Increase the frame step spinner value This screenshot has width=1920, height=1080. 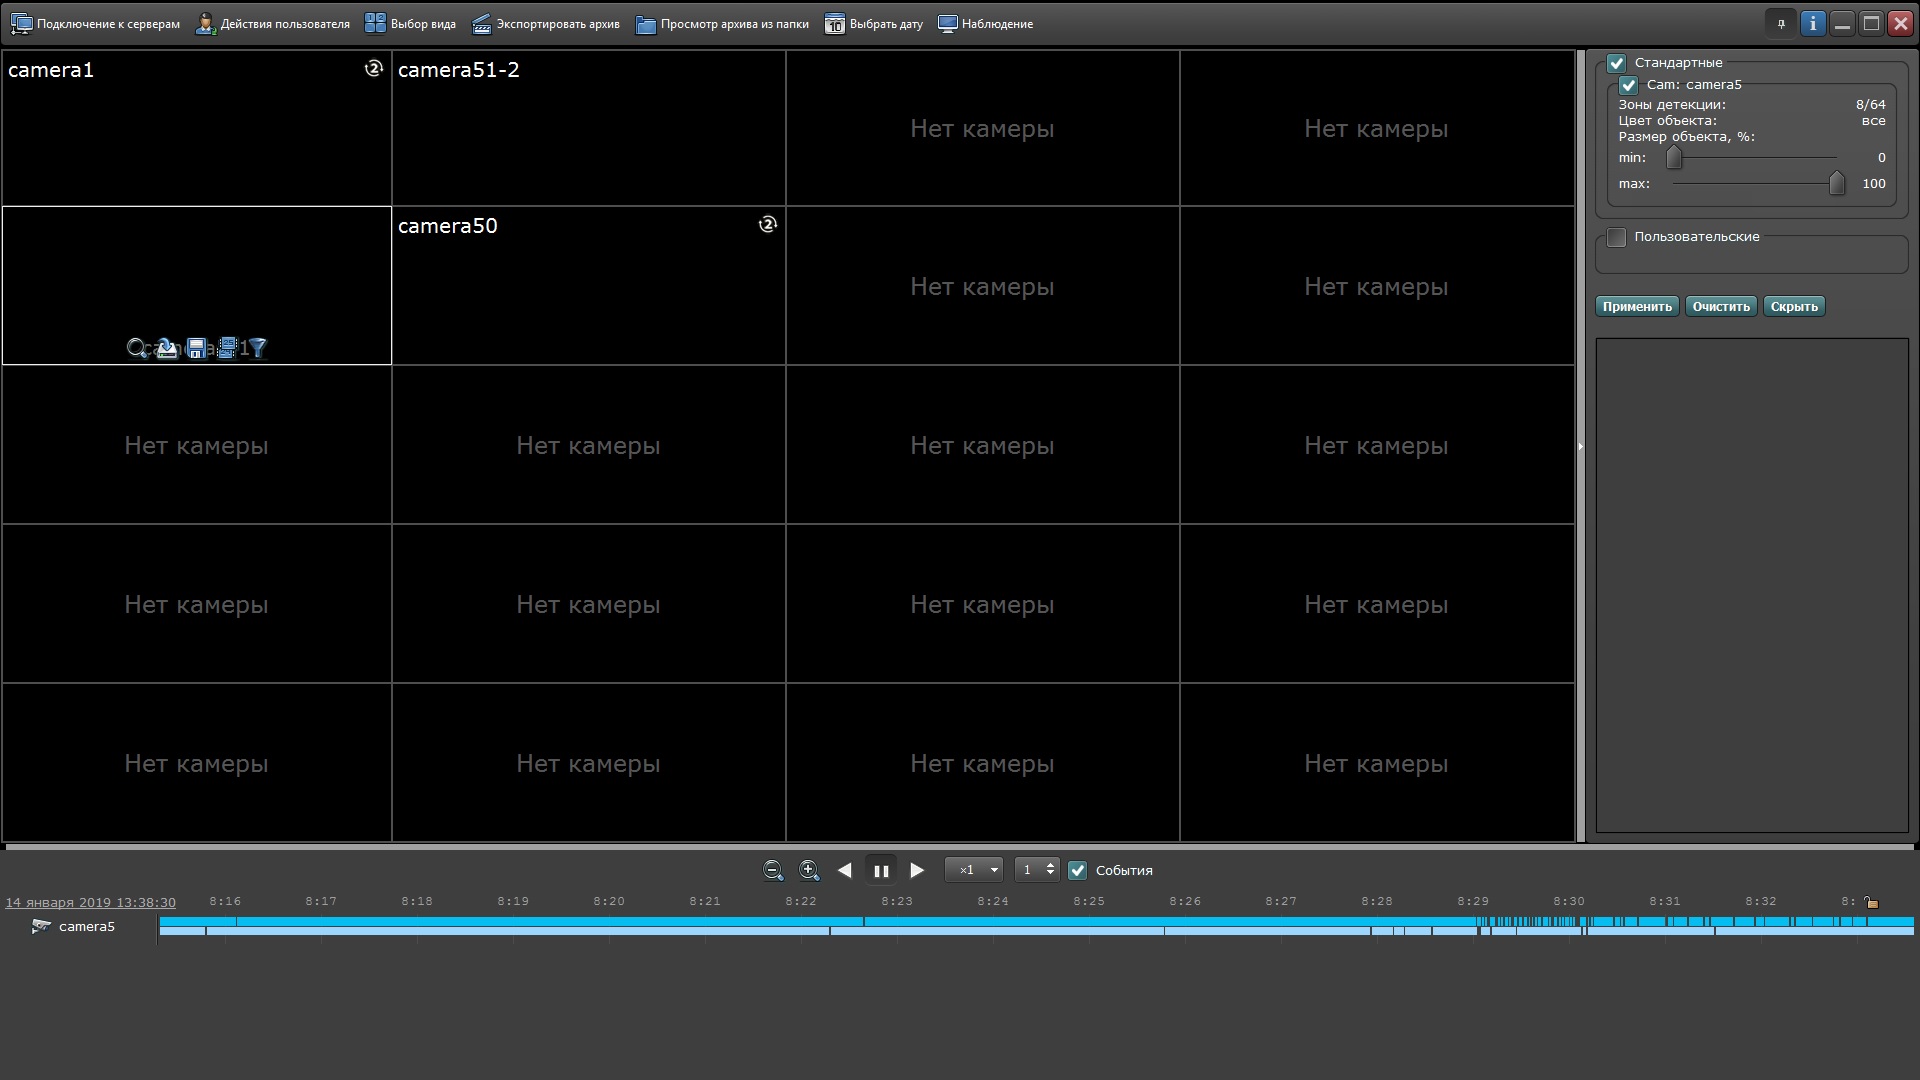(x=1050, y=865)
